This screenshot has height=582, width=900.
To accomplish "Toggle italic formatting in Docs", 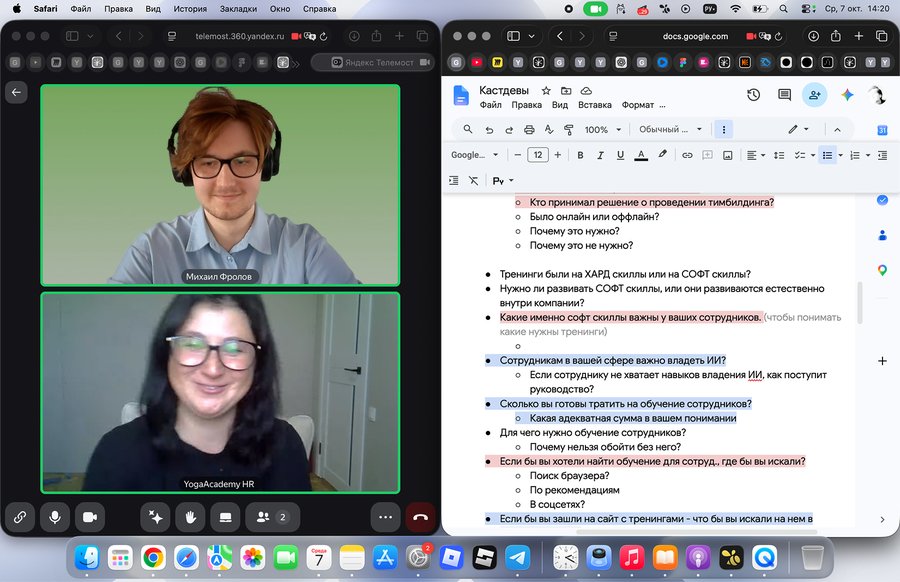I will [x=600, y=155].
